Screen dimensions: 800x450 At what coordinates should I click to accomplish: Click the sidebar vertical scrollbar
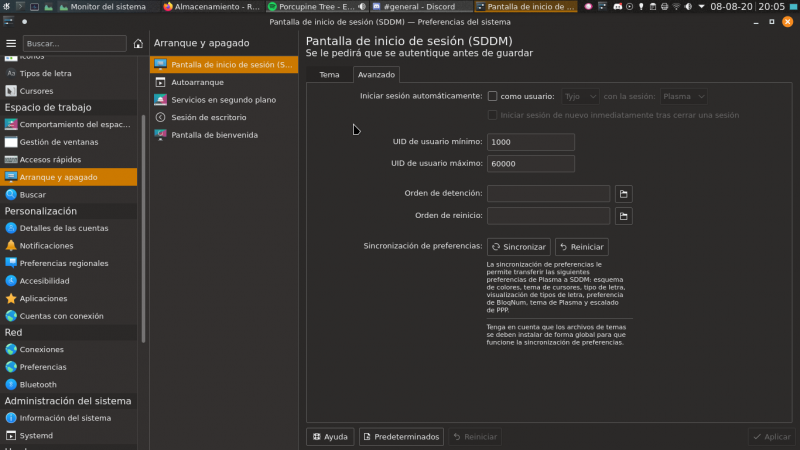[143, 229]
